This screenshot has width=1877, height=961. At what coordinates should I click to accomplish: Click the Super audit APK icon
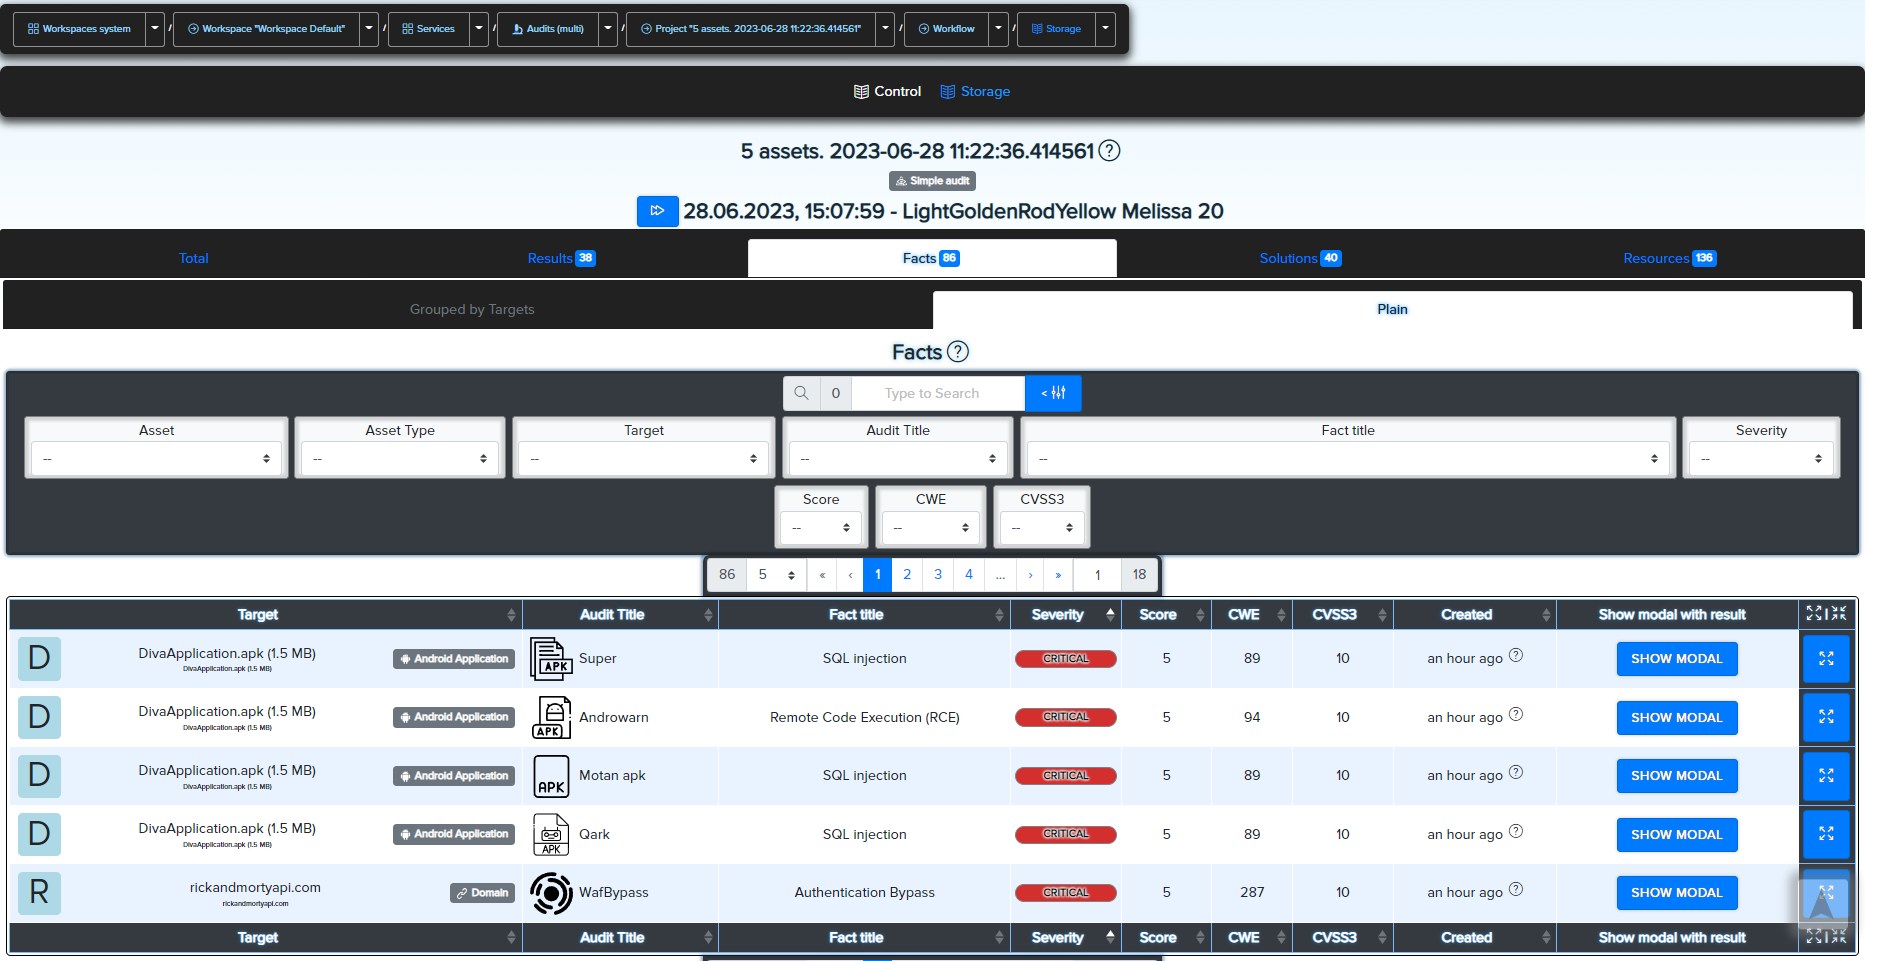[551, 659]
